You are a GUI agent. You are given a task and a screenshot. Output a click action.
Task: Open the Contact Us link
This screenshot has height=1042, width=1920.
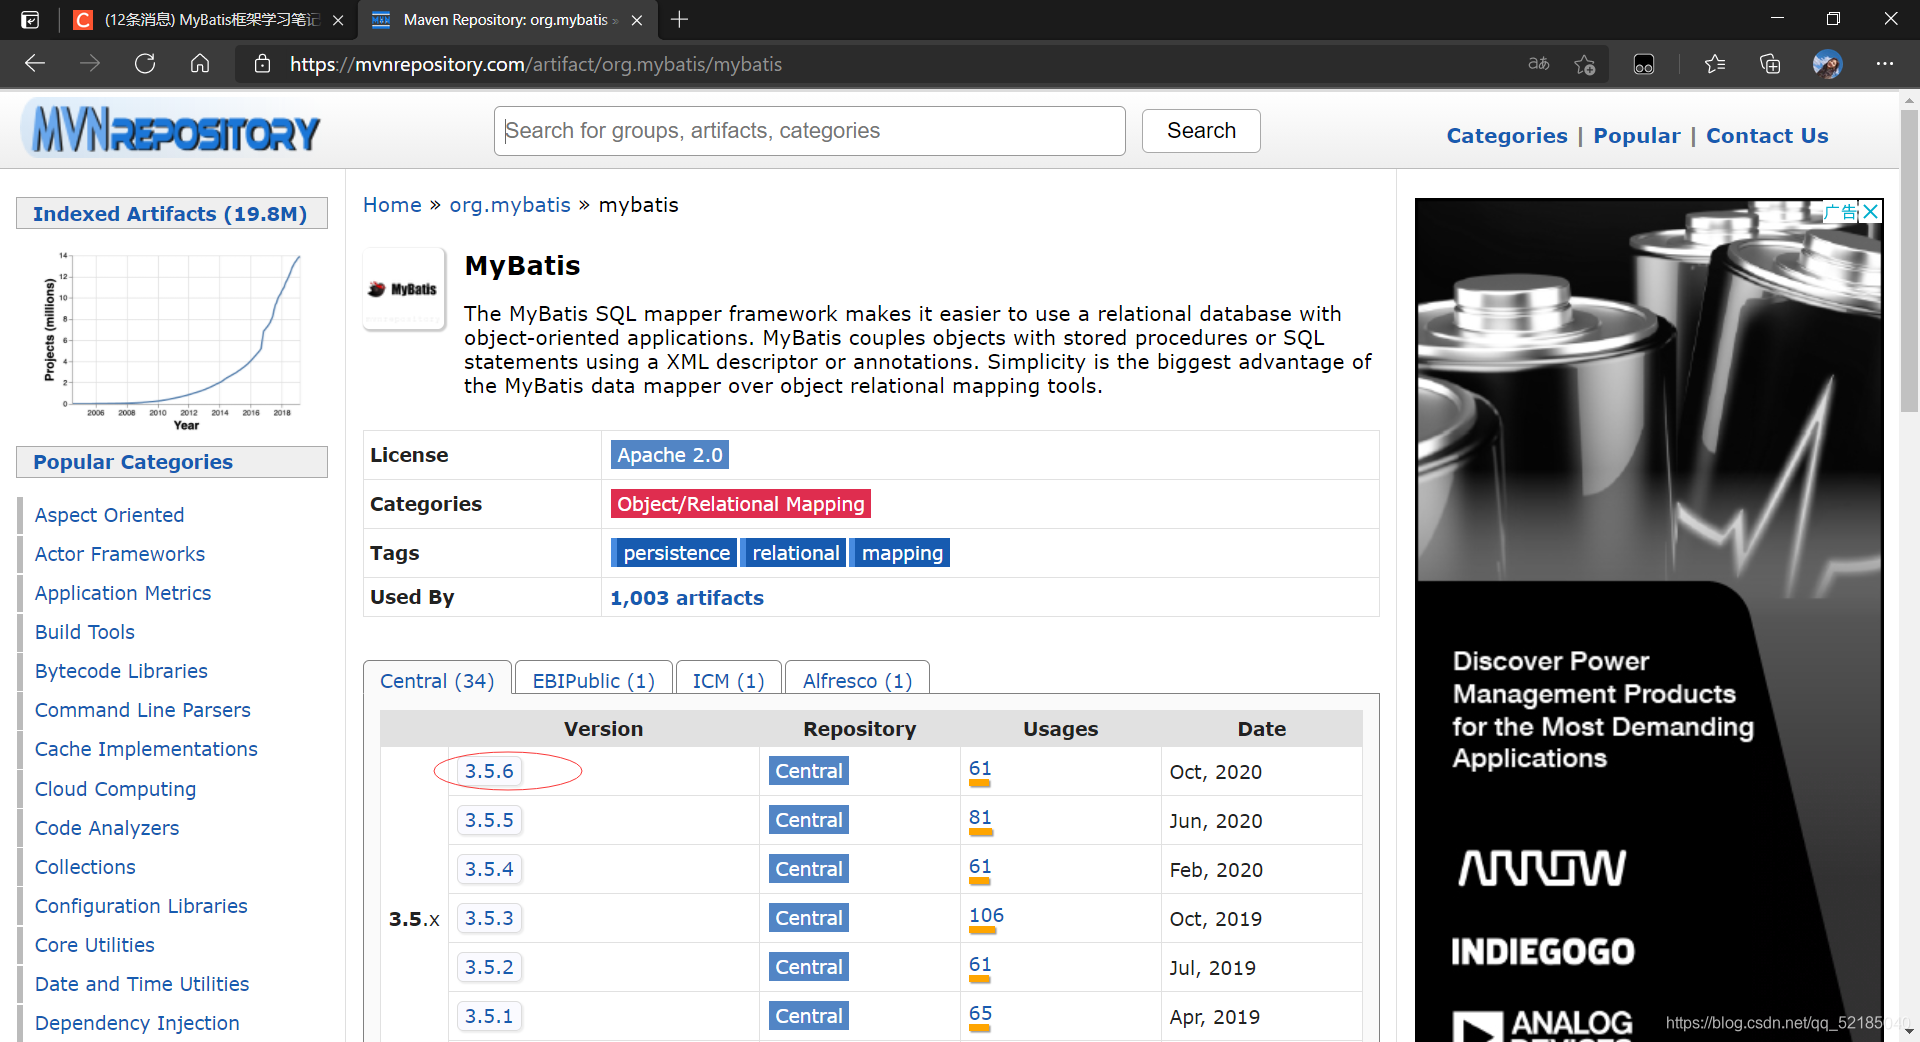1767,136
